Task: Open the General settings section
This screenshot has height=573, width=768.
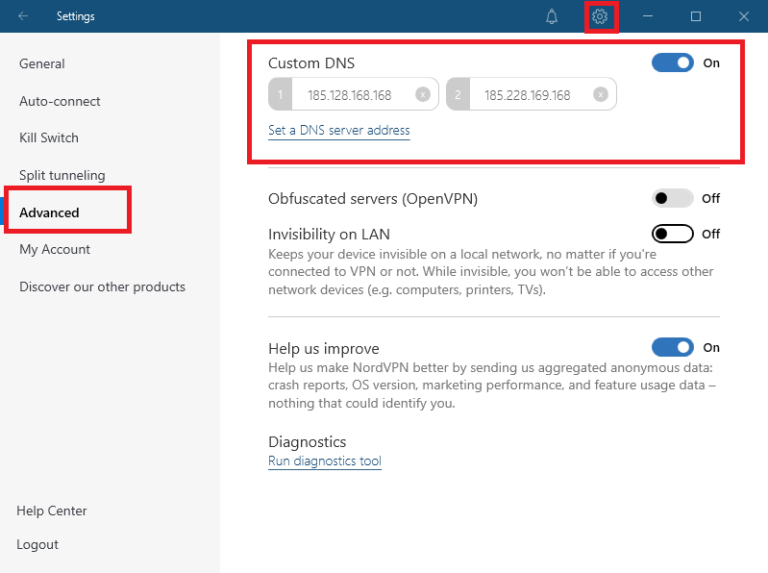Action: click(x=42, y=64)
